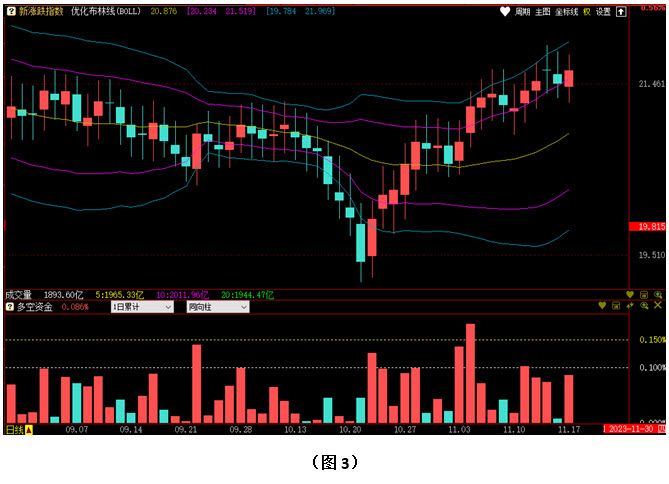Open the 同向柱 dropdown
Image resolution: width=669 pixels, height=484 pixels.
pyautogui.click(x=218, y=307)
